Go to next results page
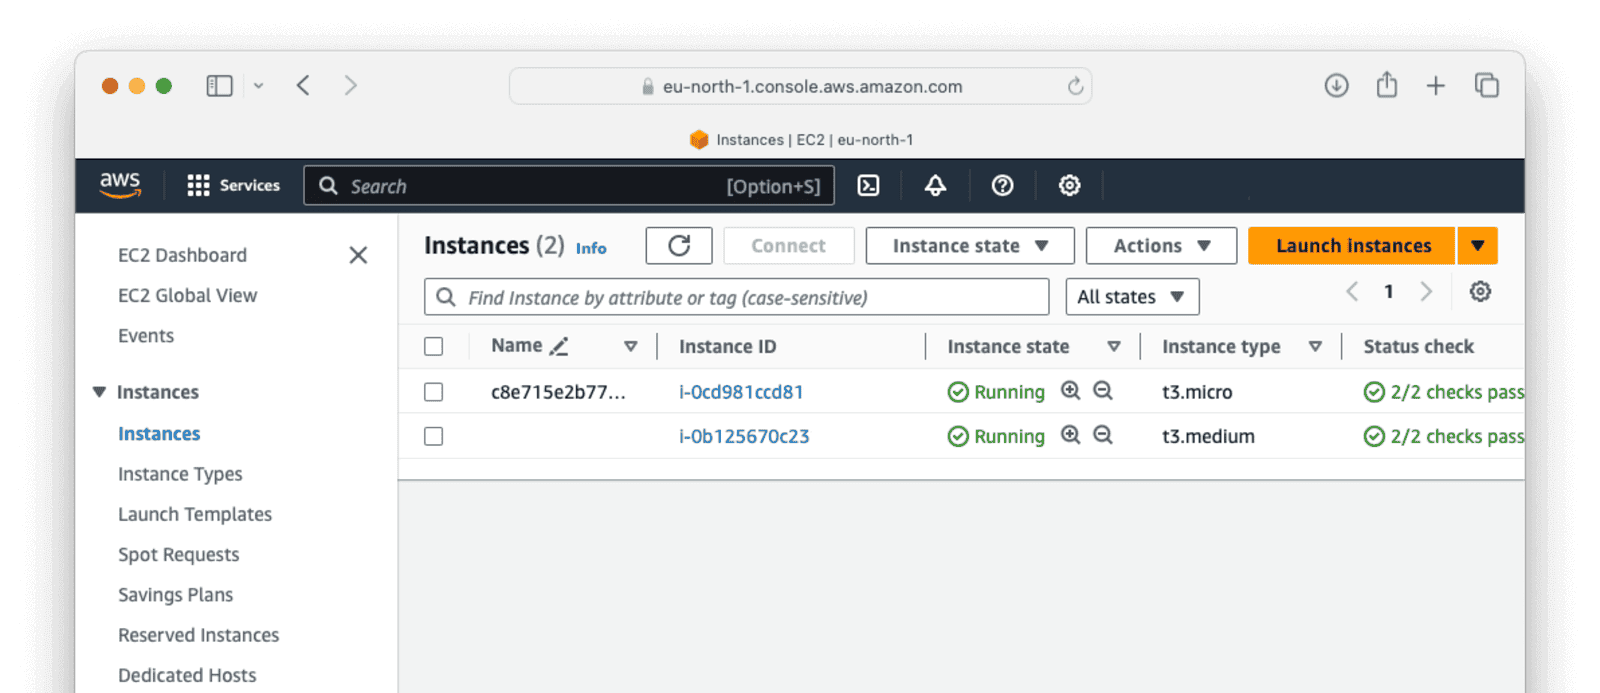Viewport: 1600px width, 693px height. (1426, 292)
